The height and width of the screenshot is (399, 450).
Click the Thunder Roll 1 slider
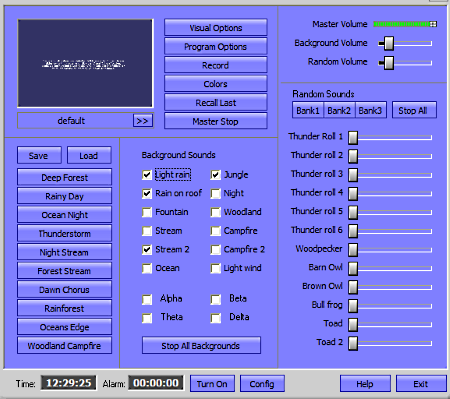[x=390, y=137]
